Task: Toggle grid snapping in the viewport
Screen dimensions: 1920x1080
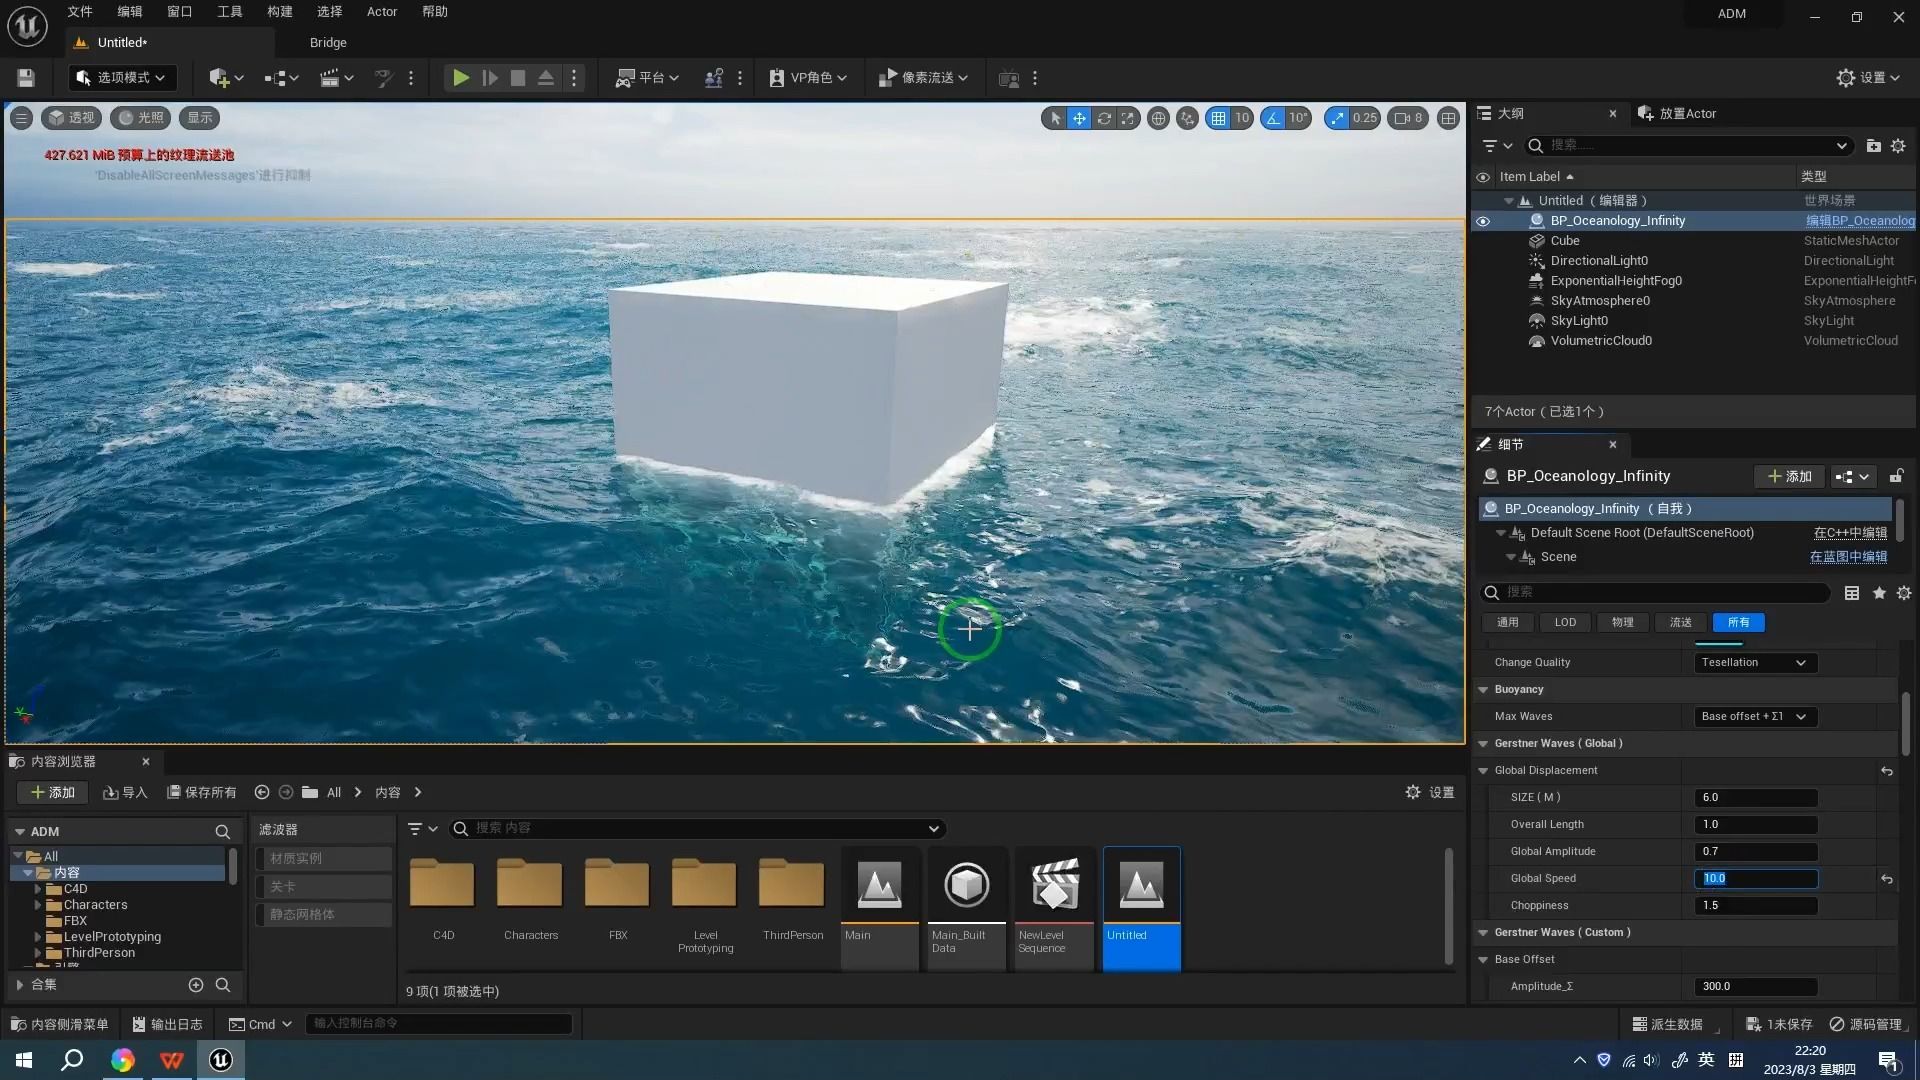Action: click(1218, 118)
